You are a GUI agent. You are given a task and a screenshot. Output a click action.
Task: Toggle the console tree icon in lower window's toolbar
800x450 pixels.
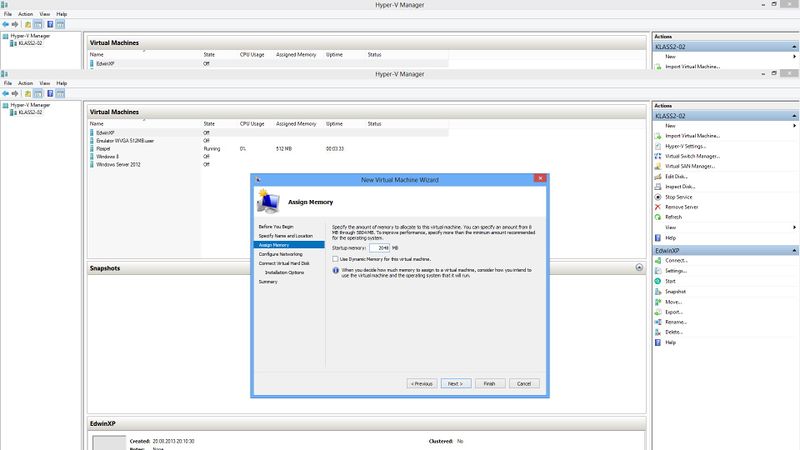tap(38, 93)
